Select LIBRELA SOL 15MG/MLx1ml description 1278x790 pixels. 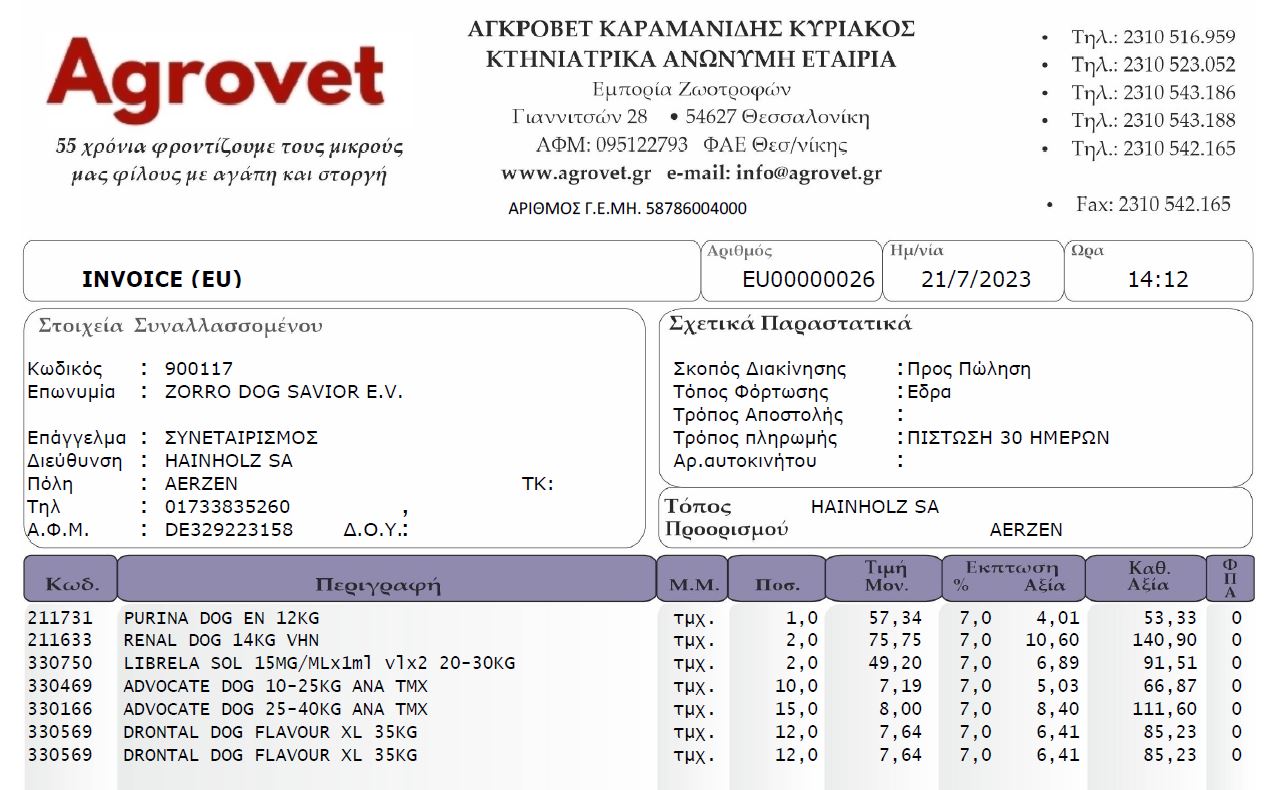tap(320, 664)
